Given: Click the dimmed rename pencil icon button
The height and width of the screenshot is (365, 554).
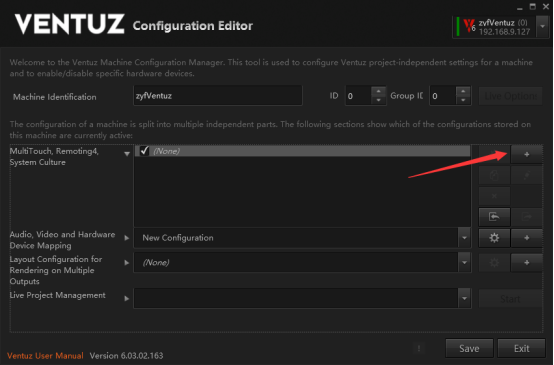Looking at the screenshot, I should point(526,175).
